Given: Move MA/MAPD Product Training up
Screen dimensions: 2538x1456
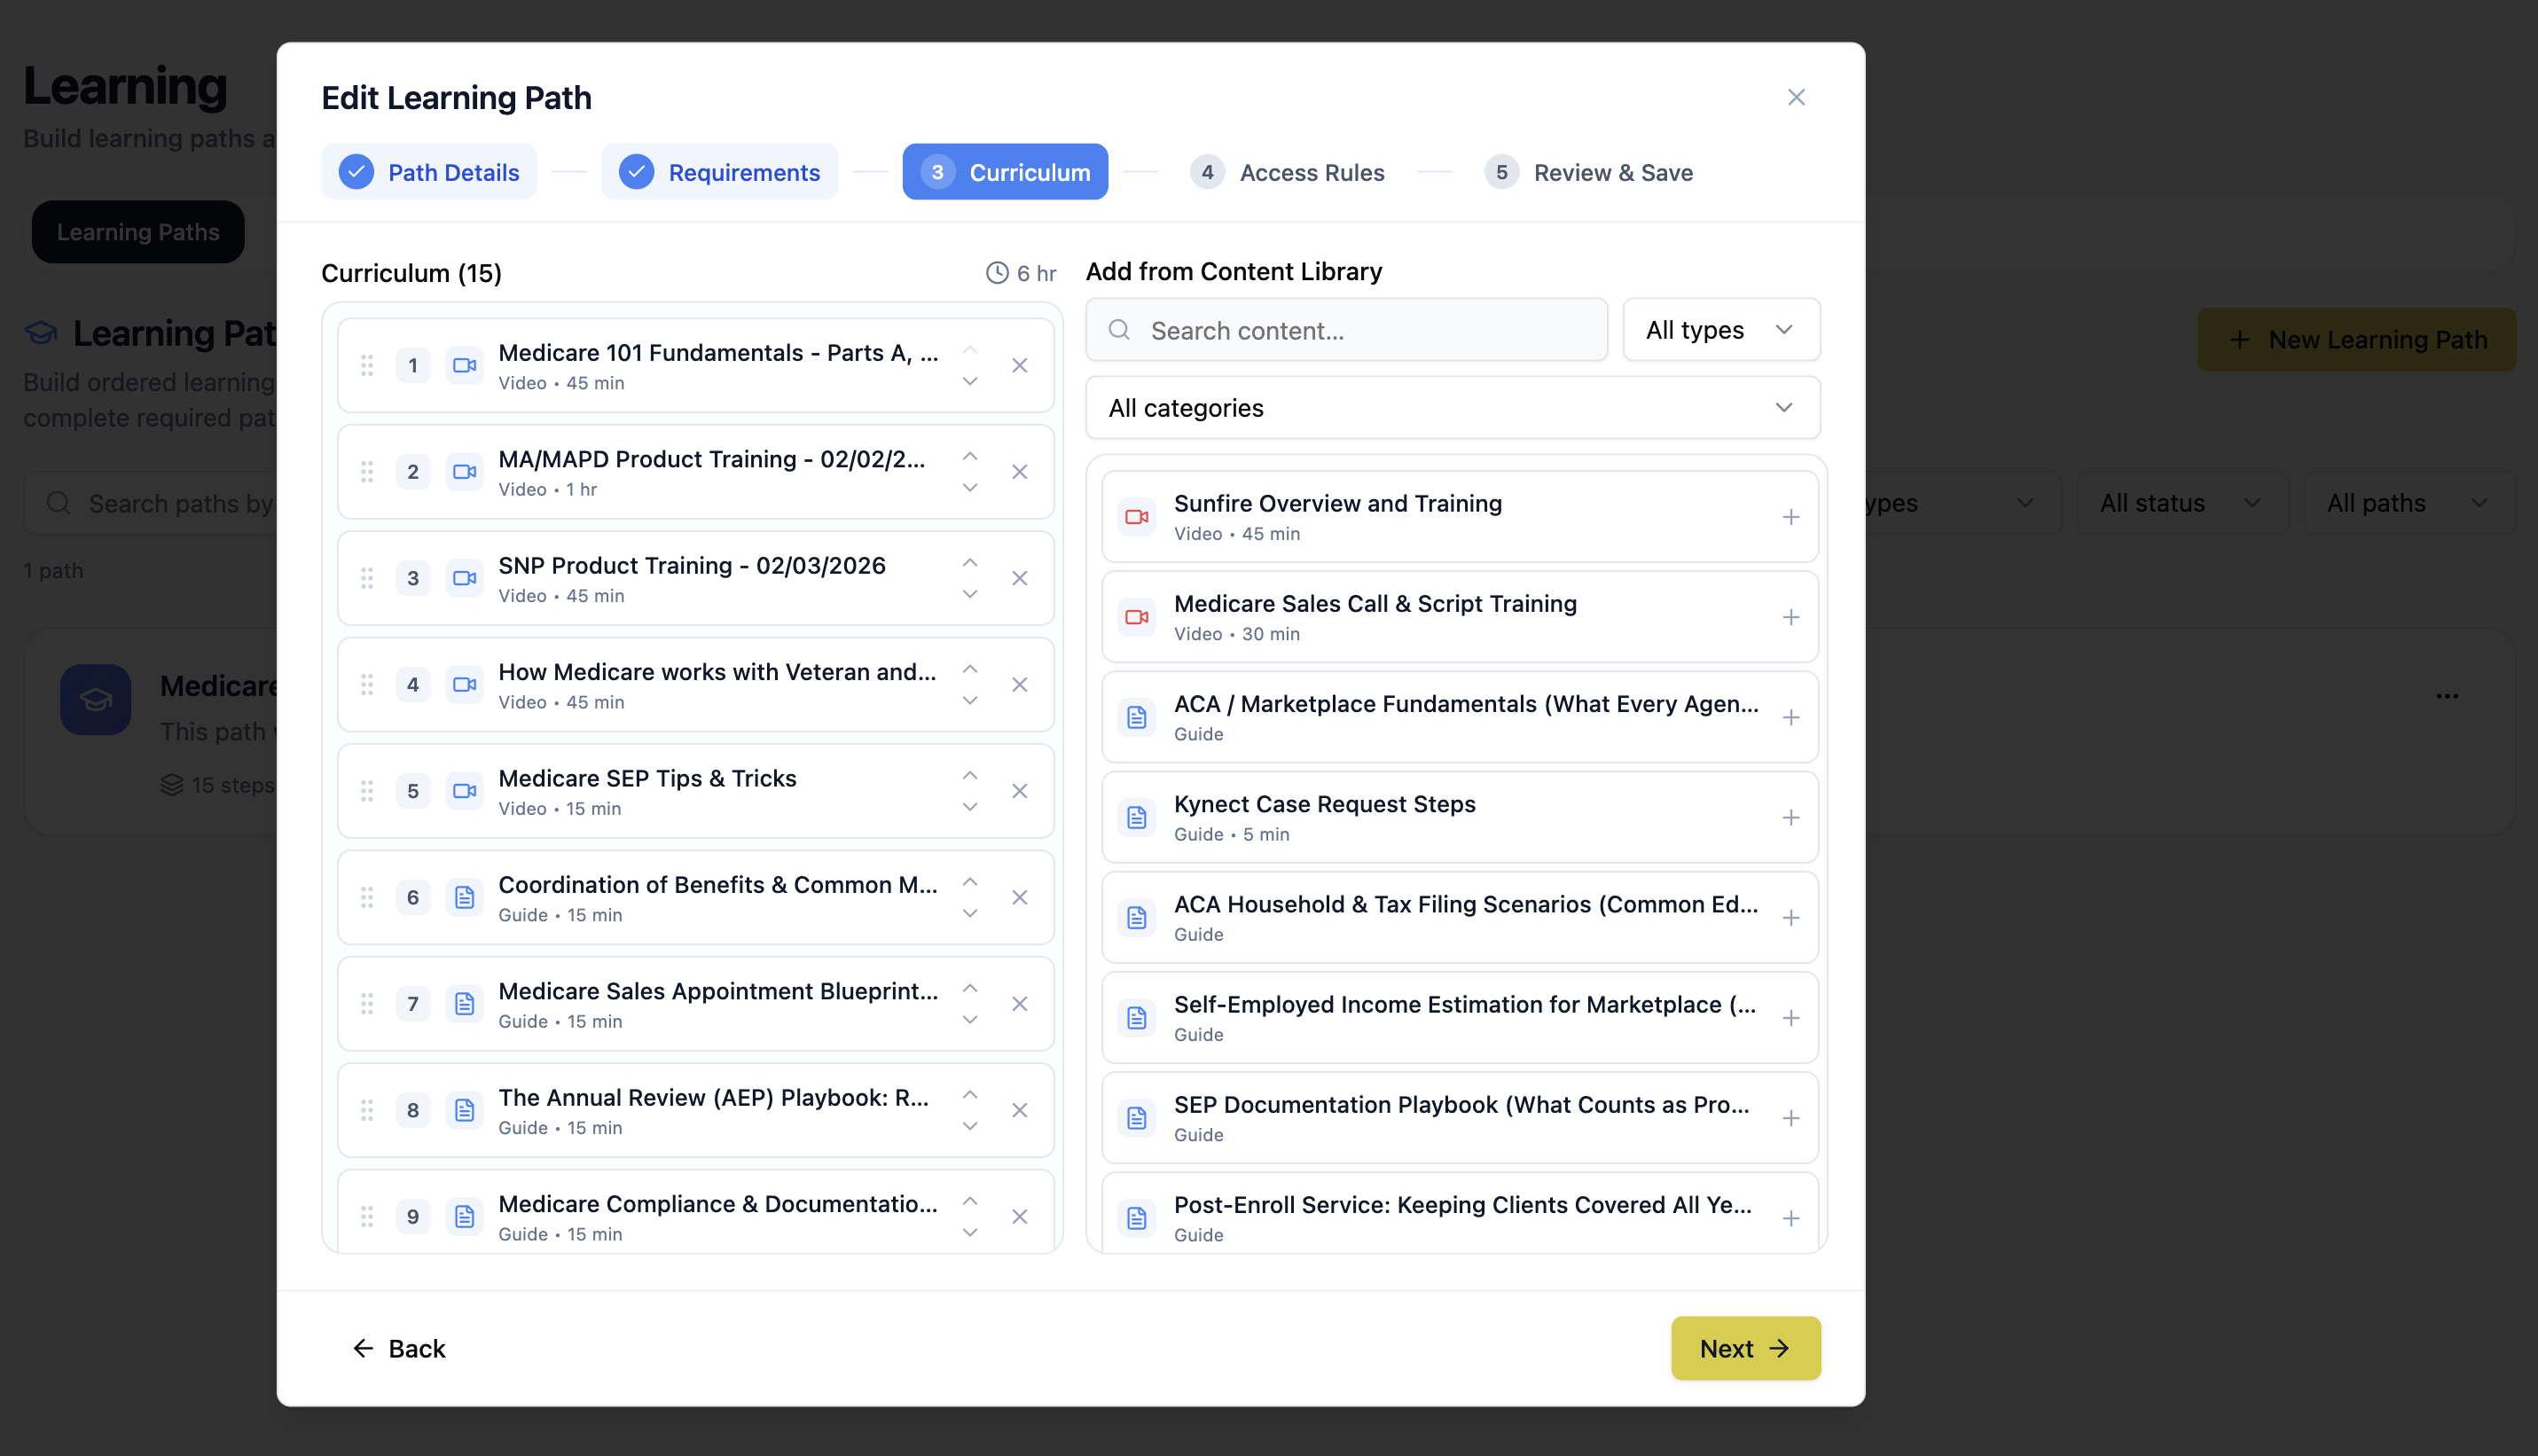Looking at the screenshot, I should coord(969,456).
